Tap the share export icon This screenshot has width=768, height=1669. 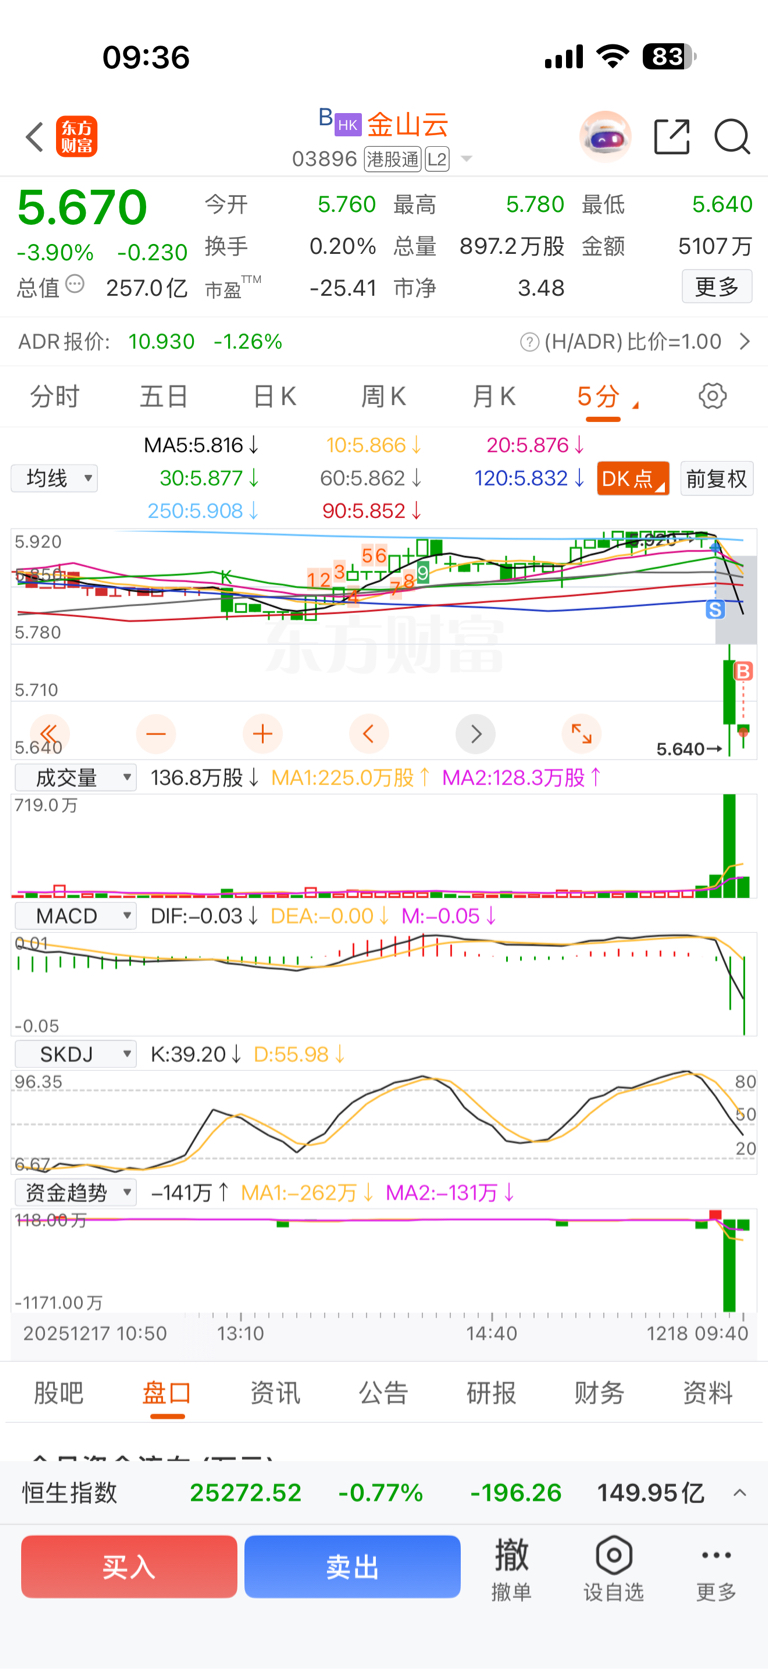point(672,137)
